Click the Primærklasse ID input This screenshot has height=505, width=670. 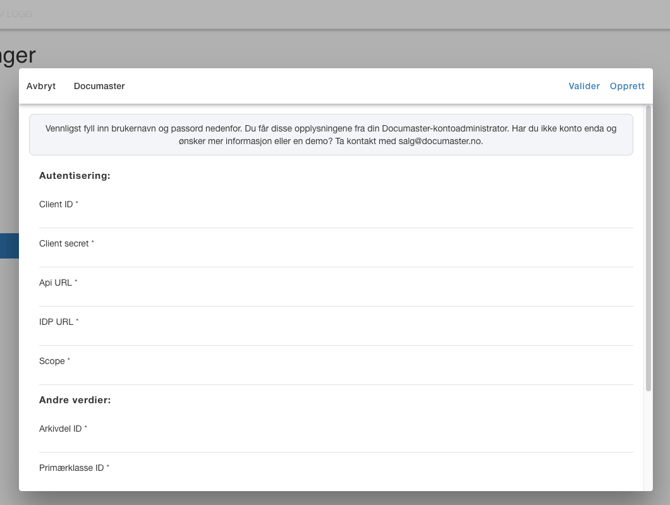pyautogui.click(x=335, y=481)
